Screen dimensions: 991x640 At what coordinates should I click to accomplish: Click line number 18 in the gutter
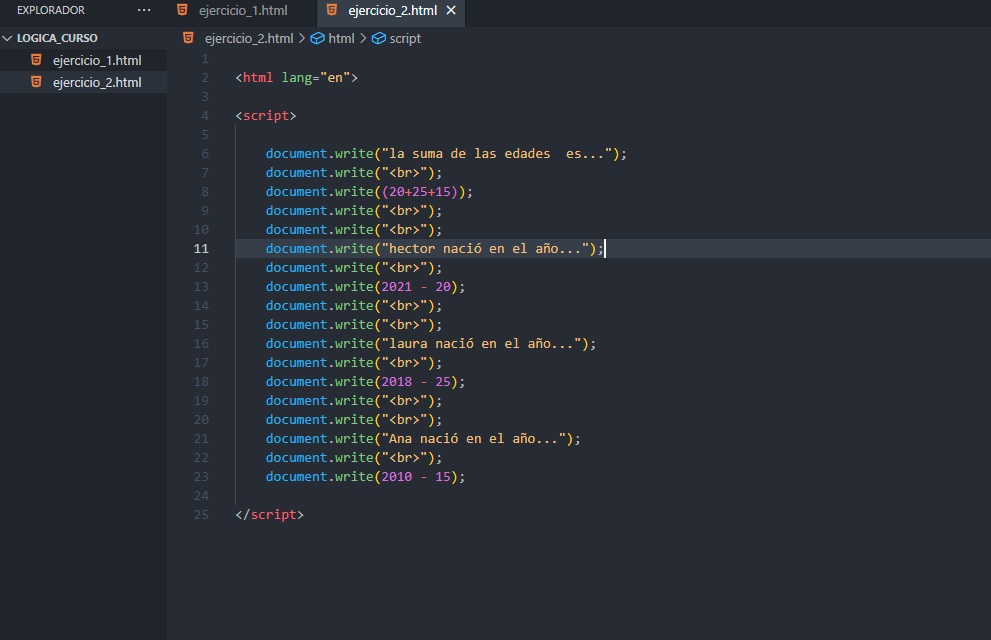point(201,382)
